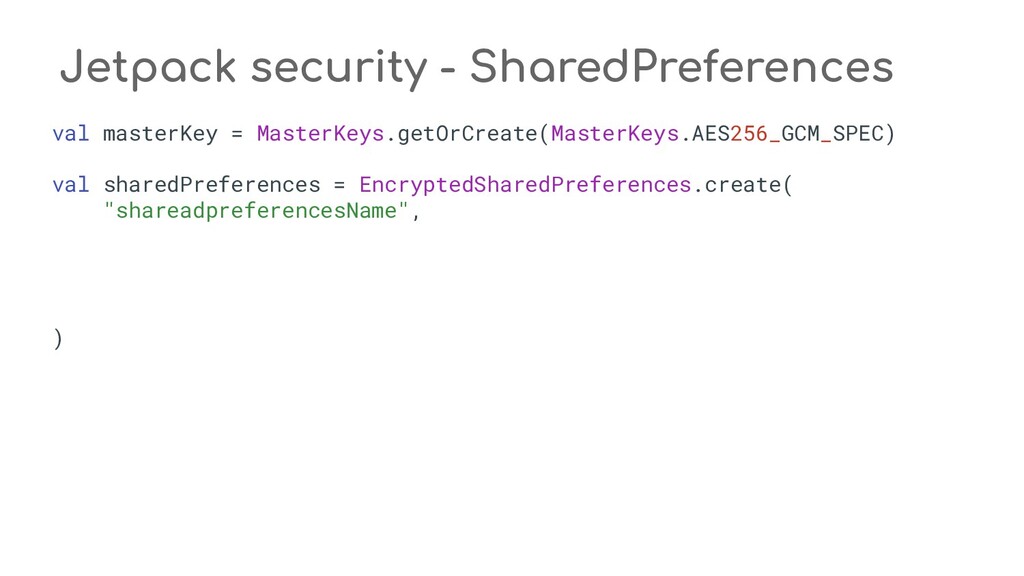This screenshot has width=1024, height=576.
Task: Click the "GCM" text in the constant
Action: pos(800,133)
